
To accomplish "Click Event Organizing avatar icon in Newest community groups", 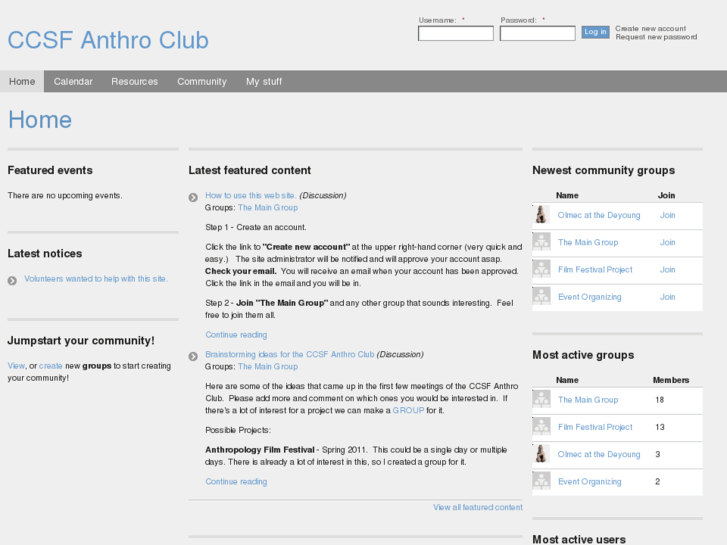I will pos(541,297).
